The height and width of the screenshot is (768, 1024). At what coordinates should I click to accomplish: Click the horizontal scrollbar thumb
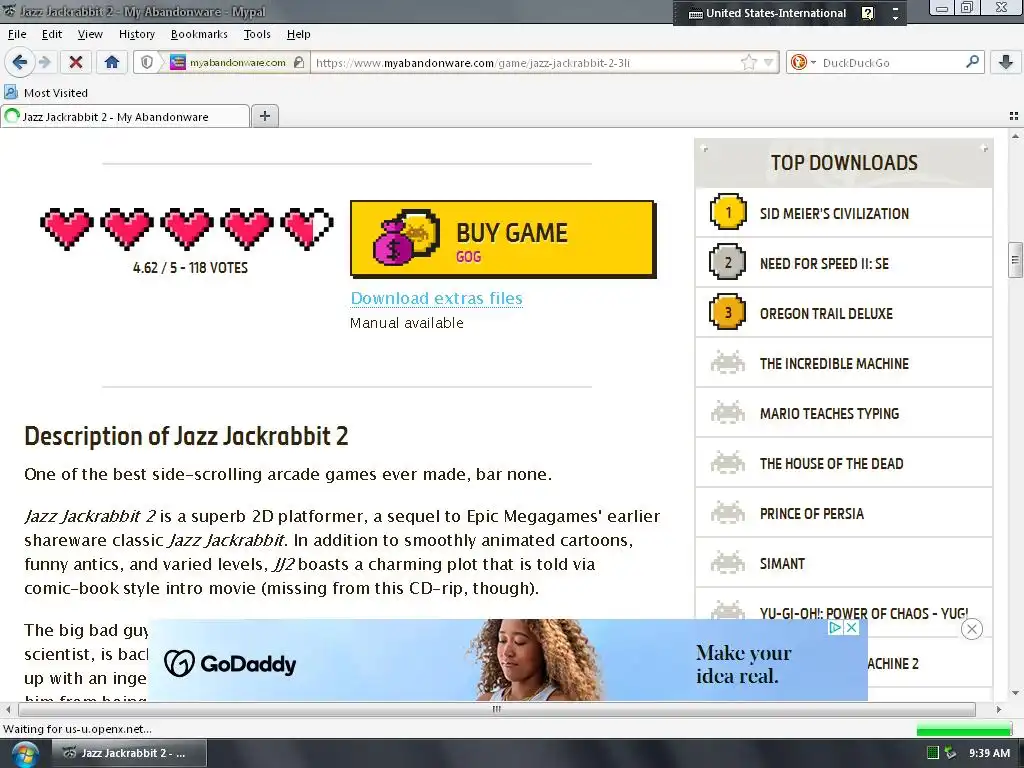click(496, 709)
